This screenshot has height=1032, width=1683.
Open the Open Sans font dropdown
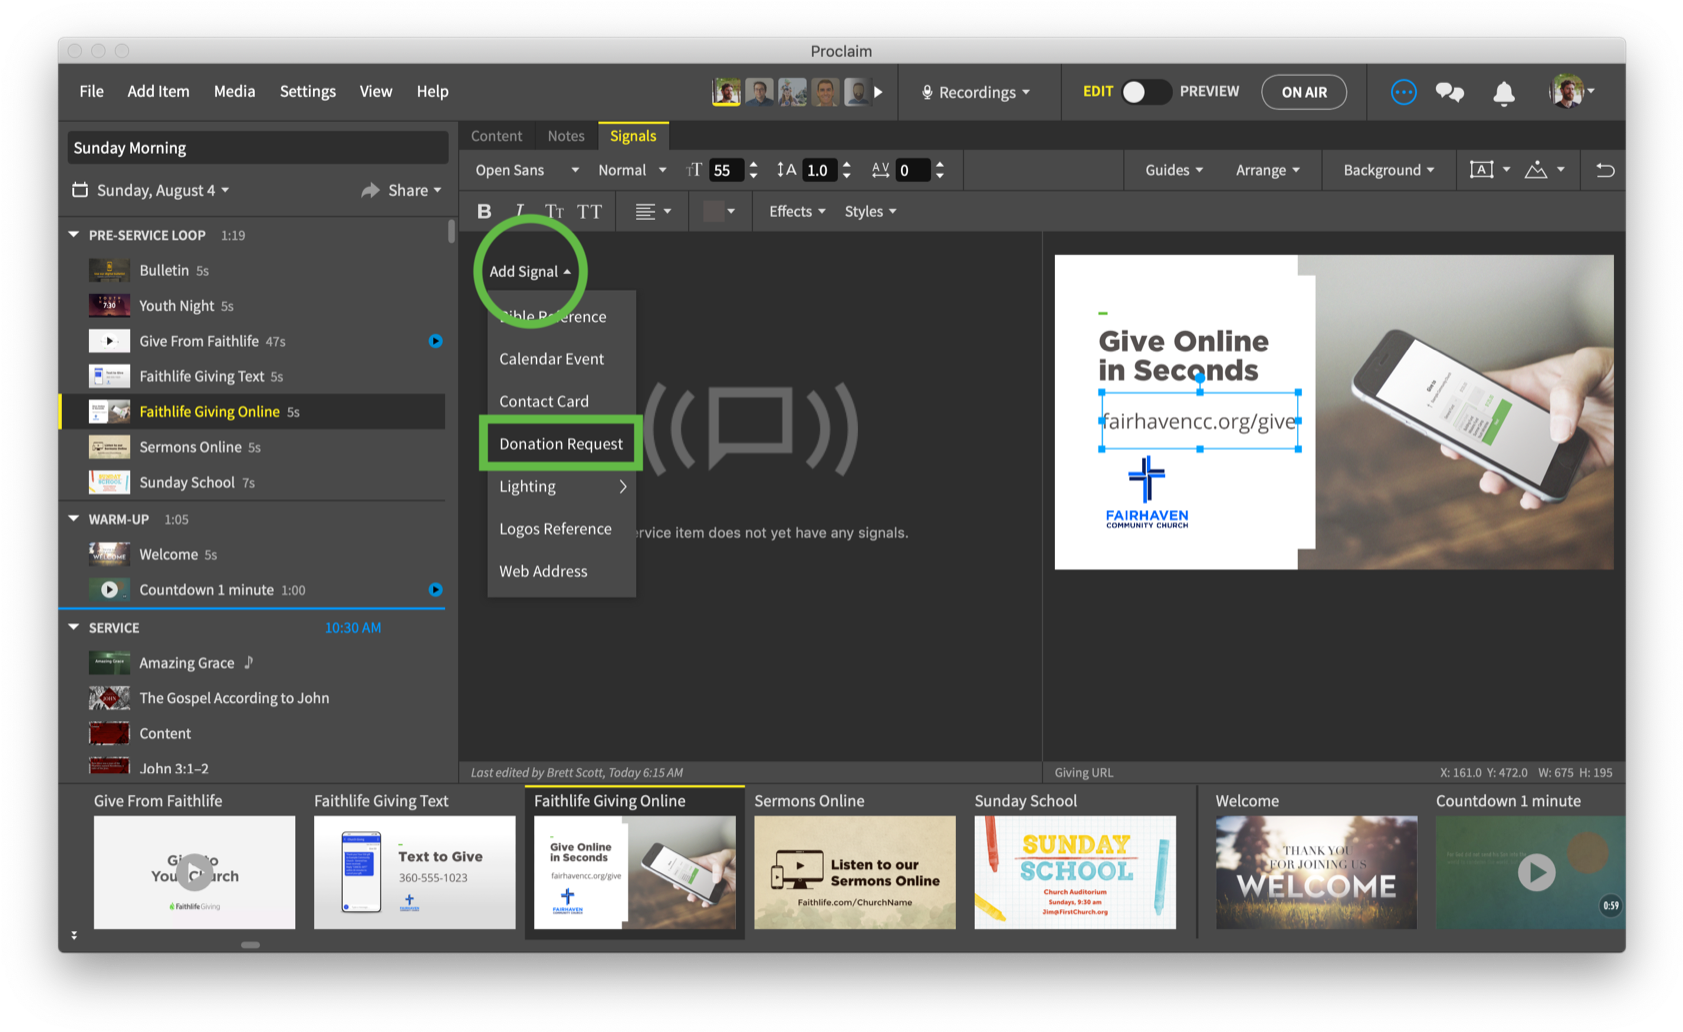(x=526, y=170)
